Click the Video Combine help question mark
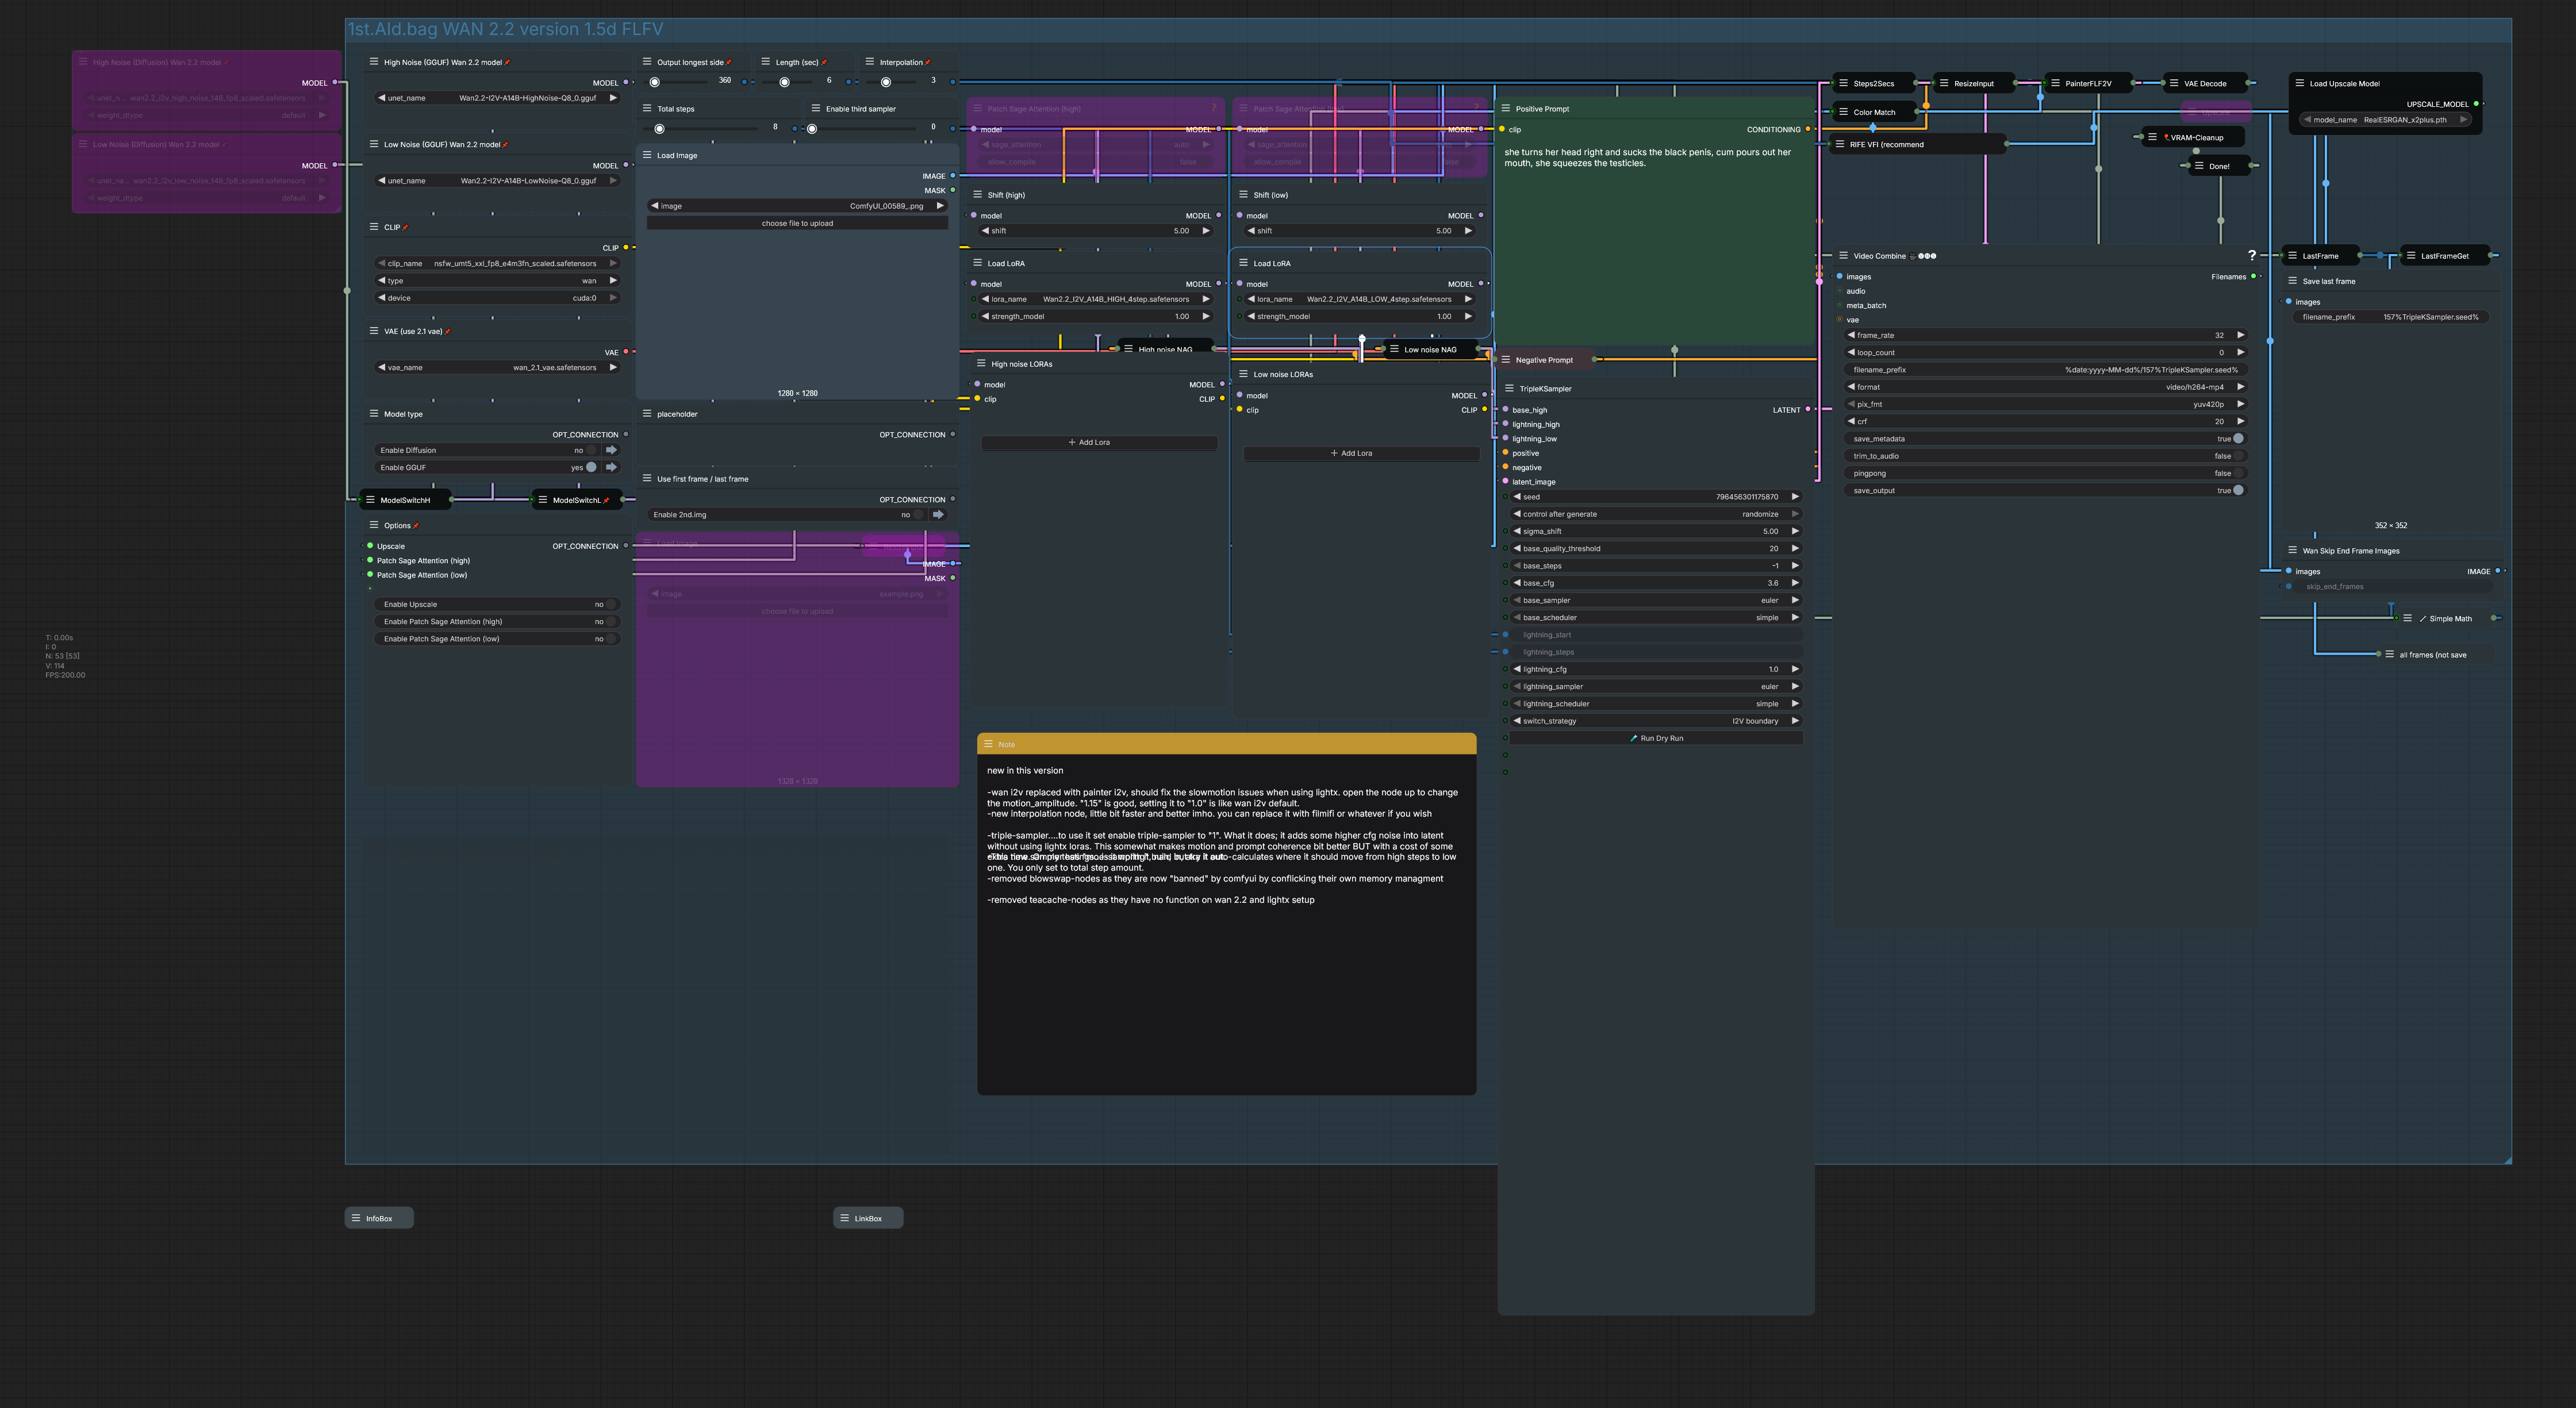The height and width of the screenshot is (1408, 2576). coord(2251,256)
